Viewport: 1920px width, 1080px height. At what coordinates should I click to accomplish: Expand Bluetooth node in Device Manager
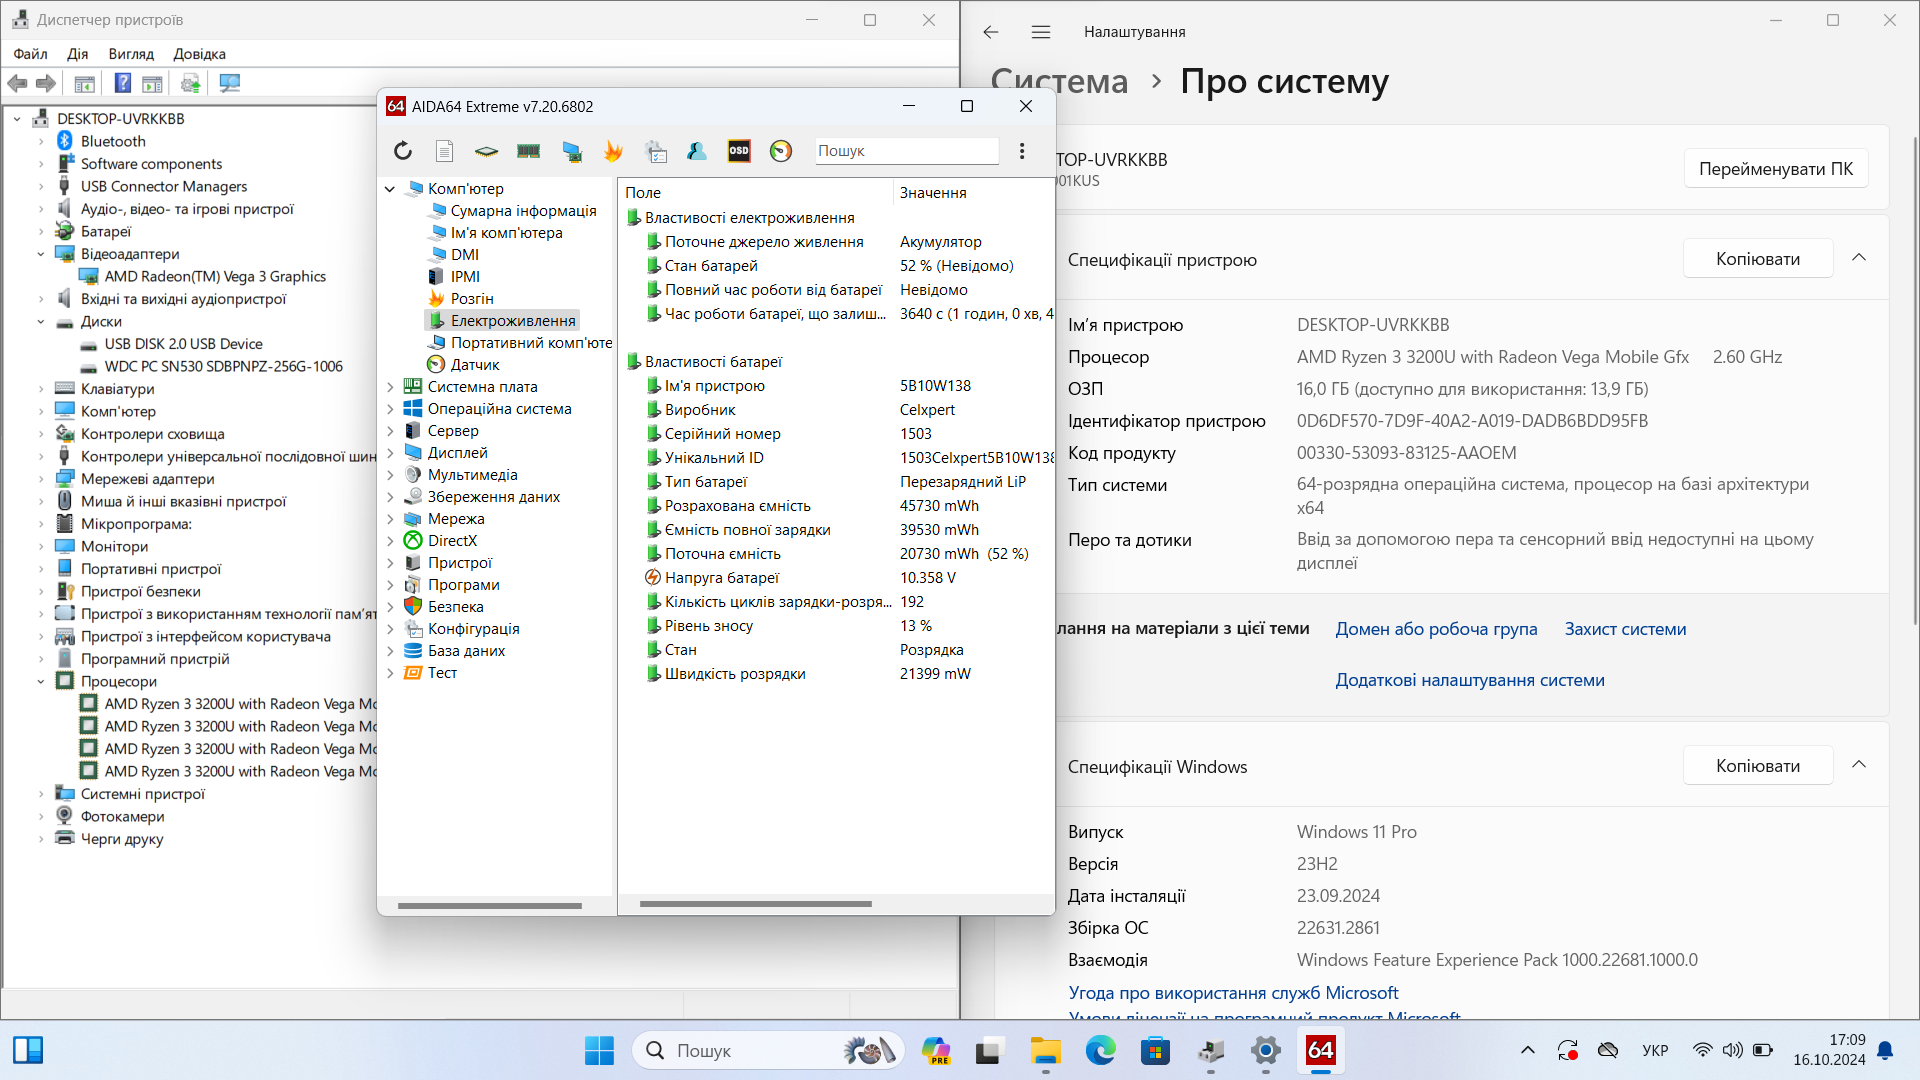tap(41, 142)
